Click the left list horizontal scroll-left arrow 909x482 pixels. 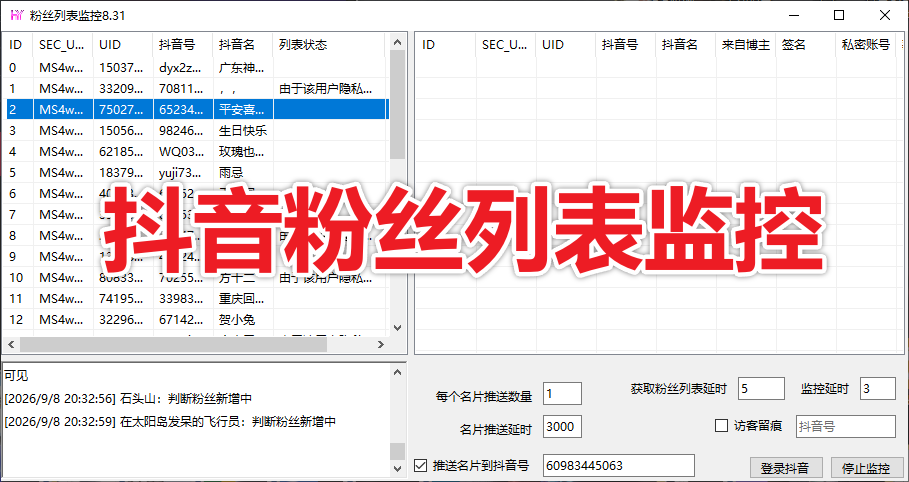point(11,345)
